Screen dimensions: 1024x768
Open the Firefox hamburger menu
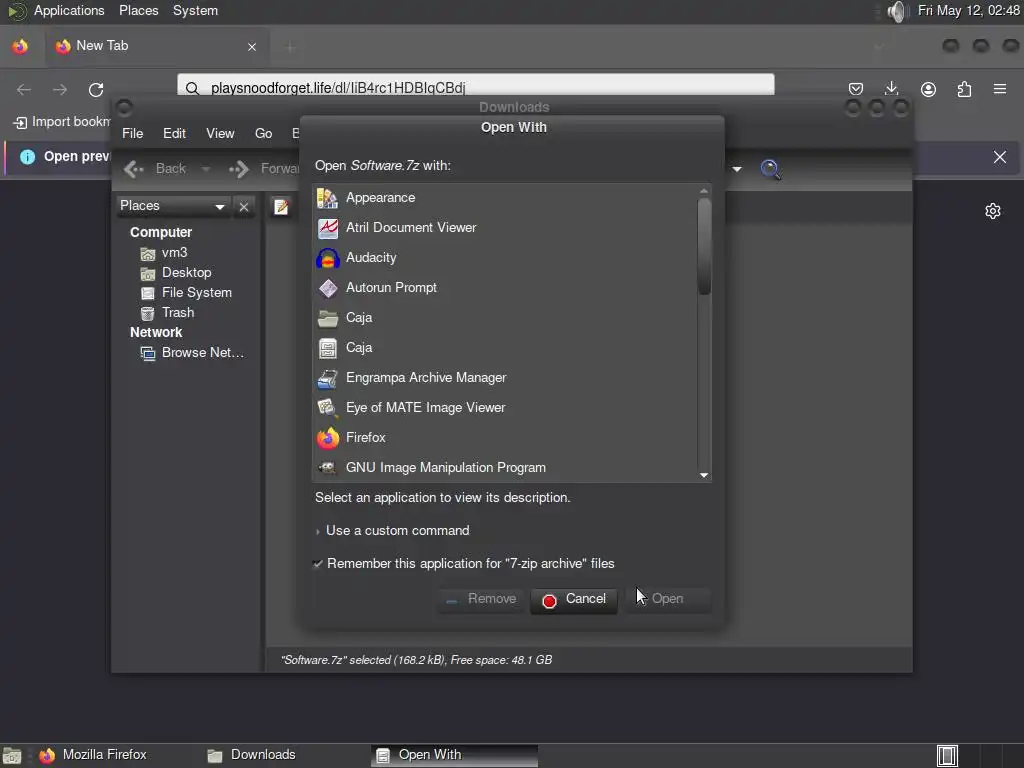point(1000,89)
